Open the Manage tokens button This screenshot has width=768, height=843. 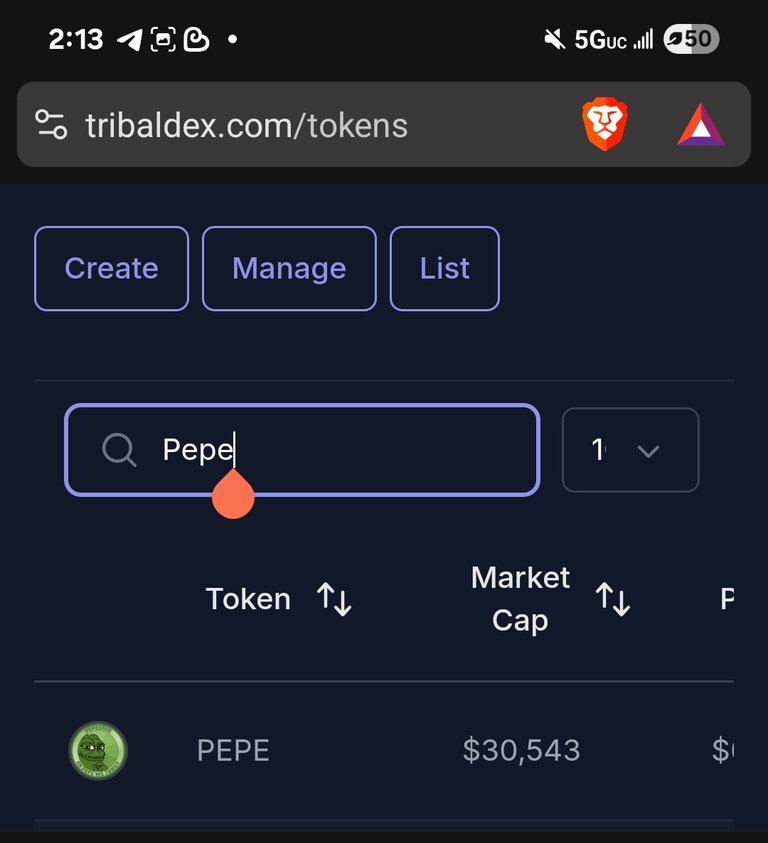(289, 268)
